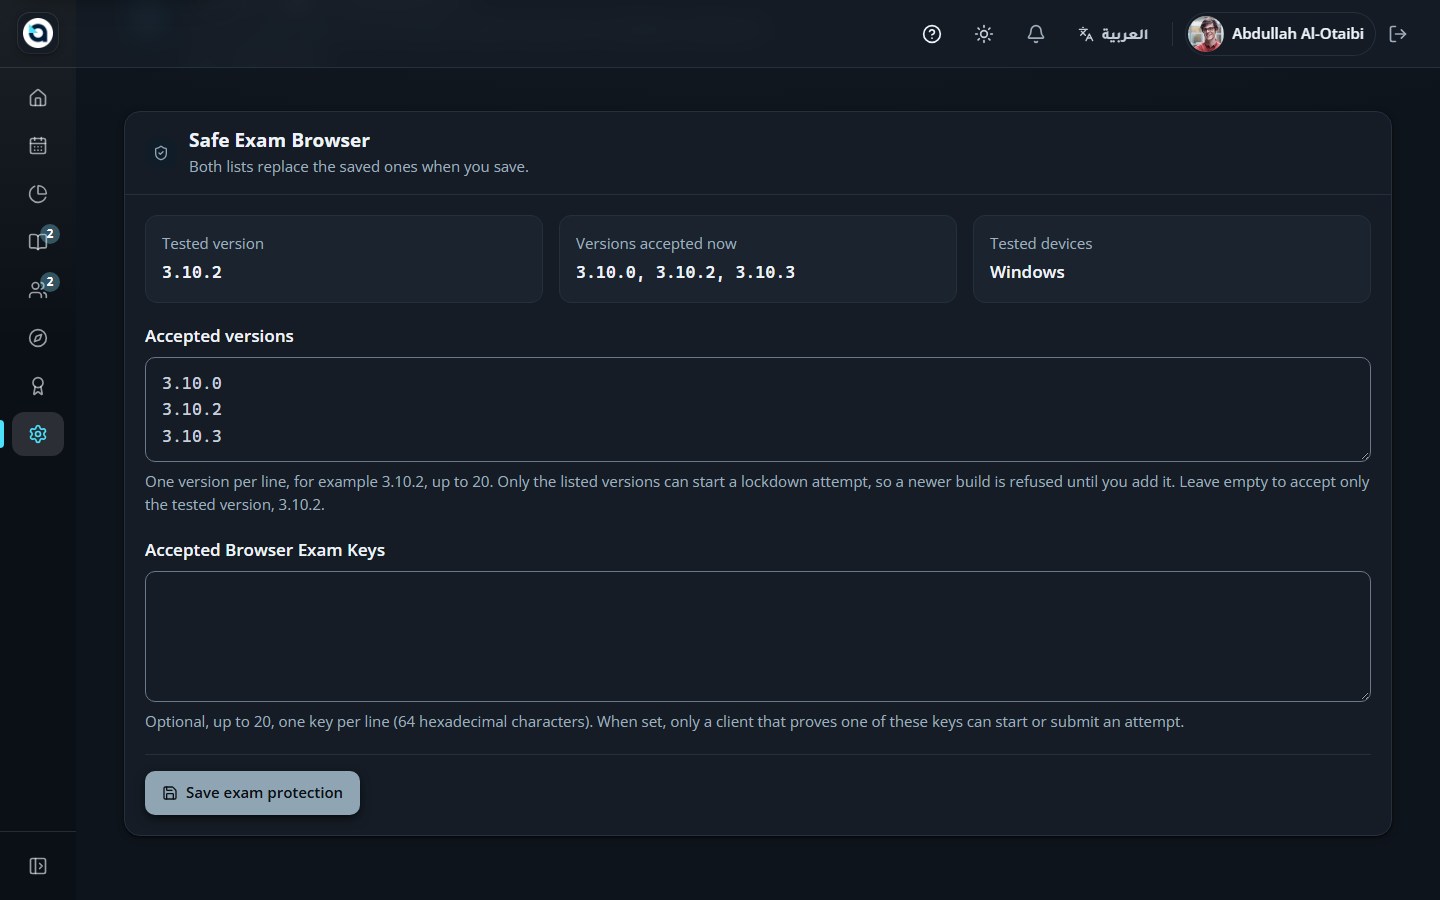1440x900 pixels.
Task: Open the compass explore icon
Action: coord(38,338)
